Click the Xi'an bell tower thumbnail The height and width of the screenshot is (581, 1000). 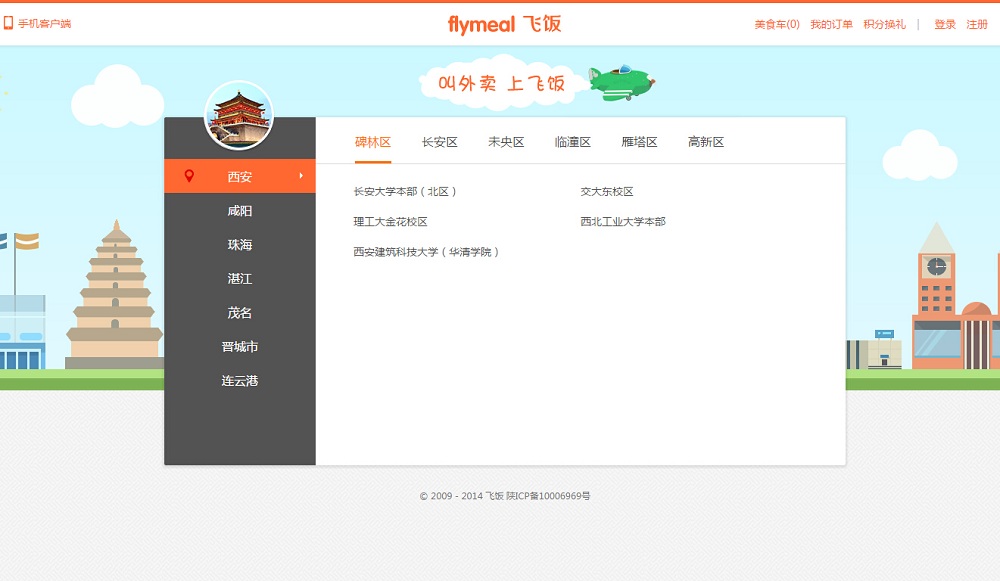(x=239, y=115)
